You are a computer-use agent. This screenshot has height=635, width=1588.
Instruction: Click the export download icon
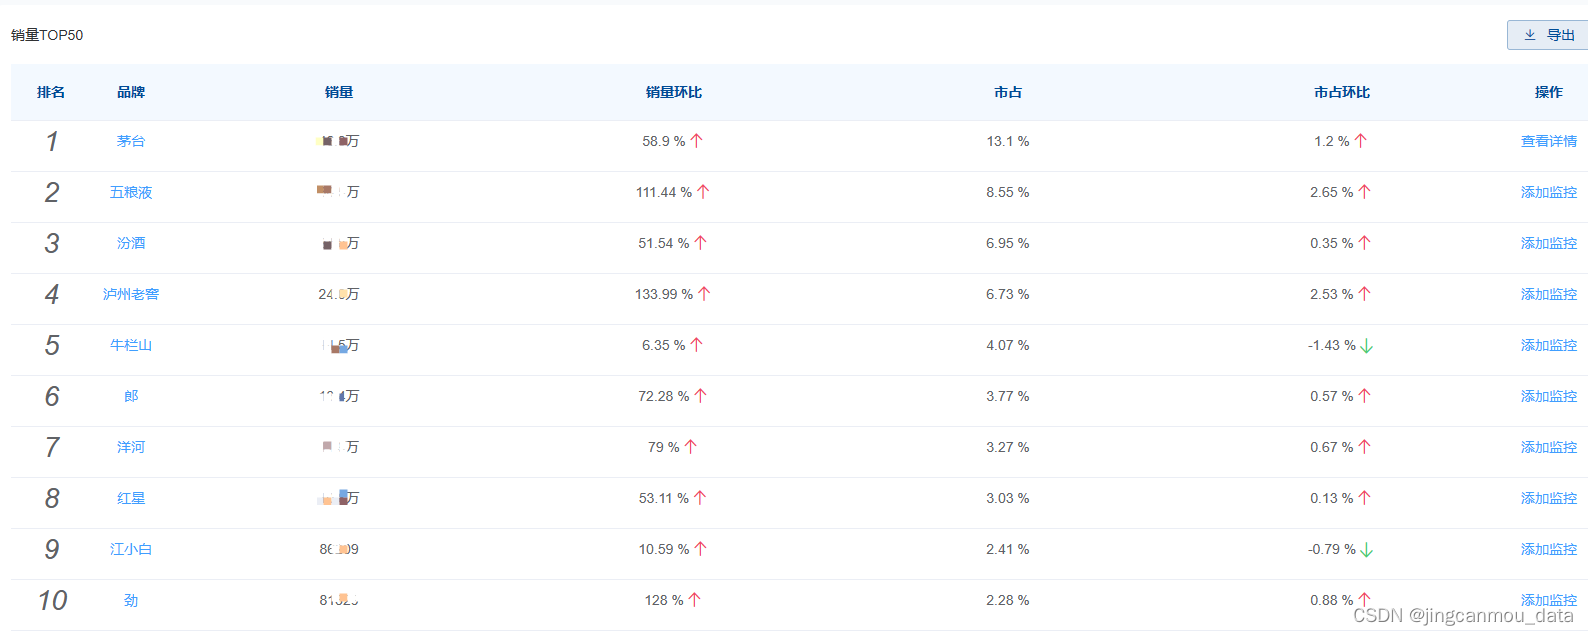pos(1530,35)
